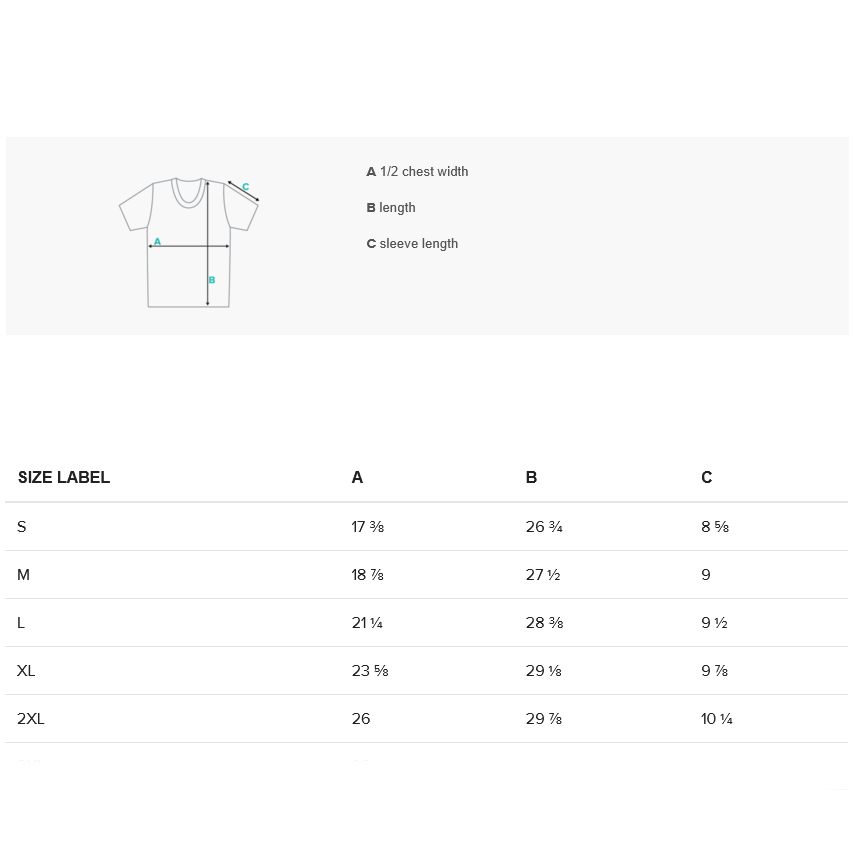Click the 27 ½ length value for M
The height and width of the screenshot is (854, 854).
pos(543,575)
